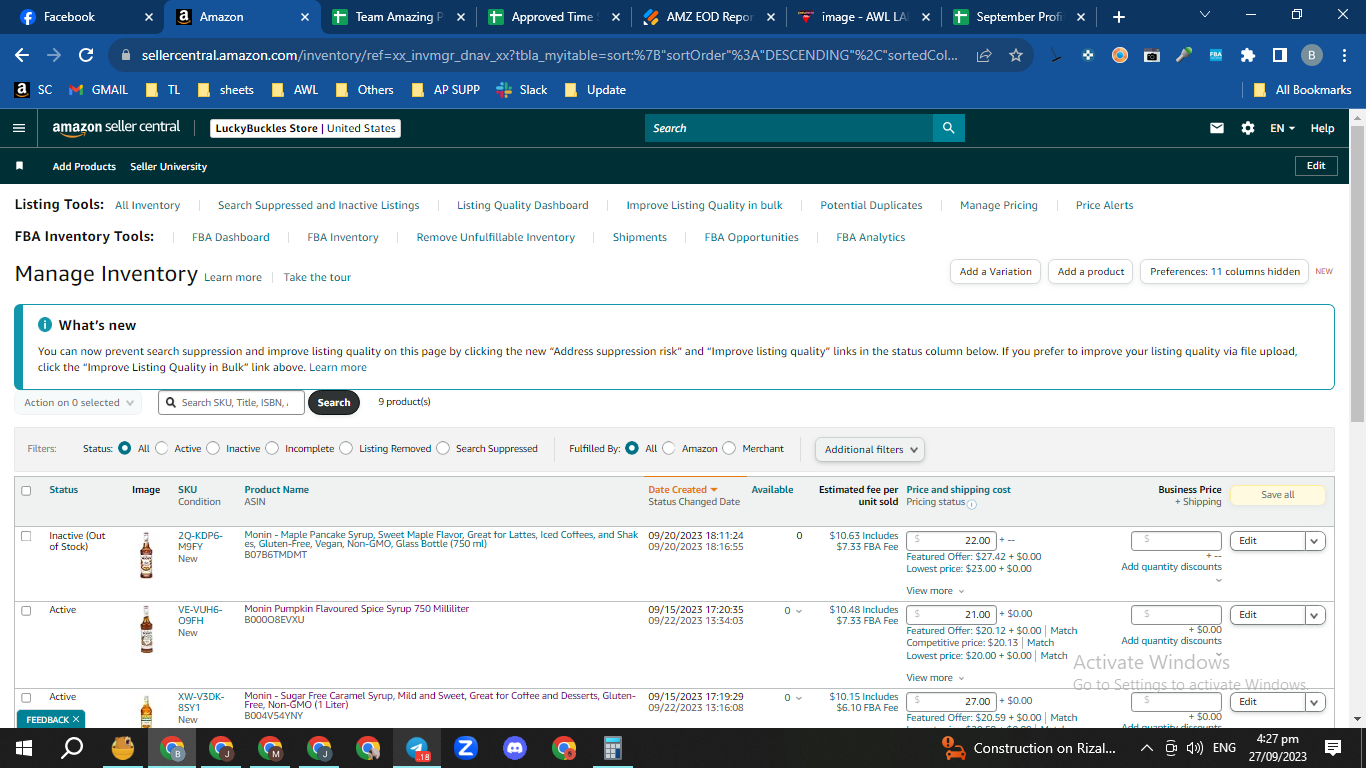Viewport: 1366px width, 768px height.
Task: Click the Take the tour link
Action: coord(317,277)
